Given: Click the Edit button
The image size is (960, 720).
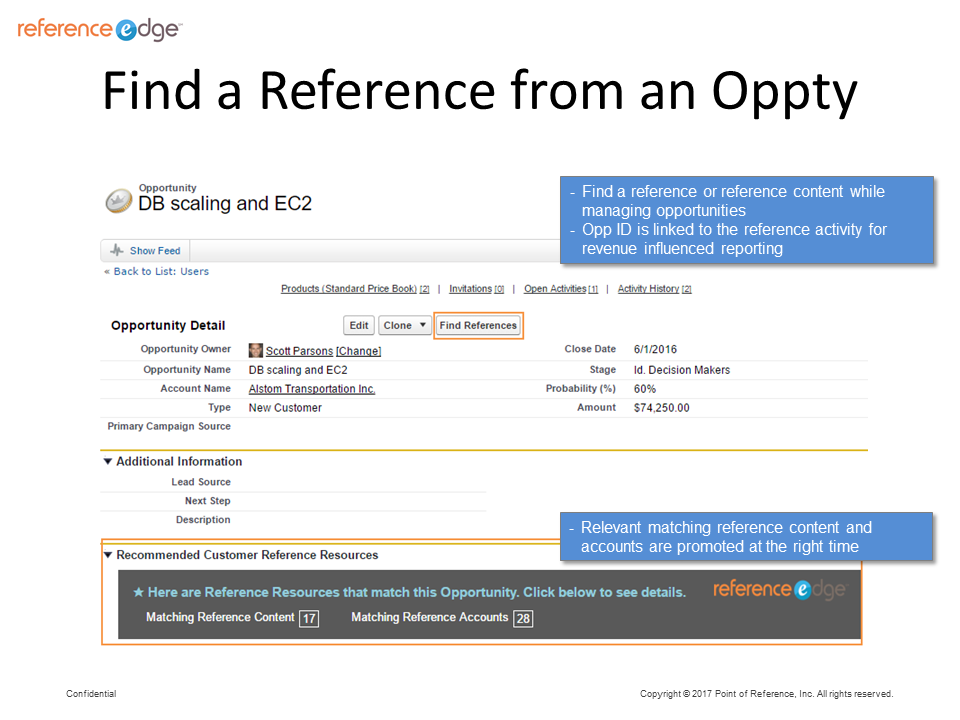Looking at the screenshot, I should pos(358,325).
